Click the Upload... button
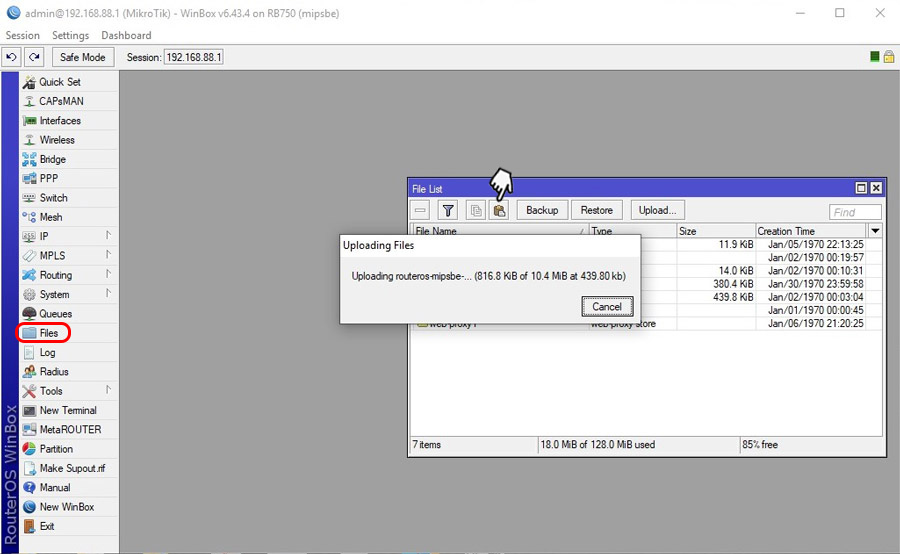 coord(657,210)
